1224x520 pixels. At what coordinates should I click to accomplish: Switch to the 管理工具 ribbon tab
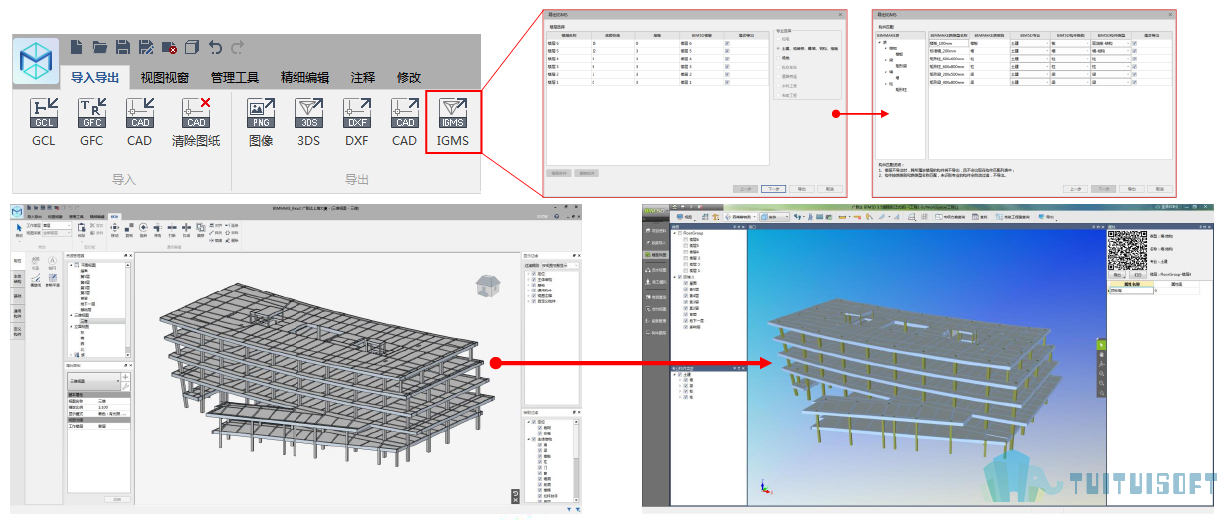click(234, 77)
